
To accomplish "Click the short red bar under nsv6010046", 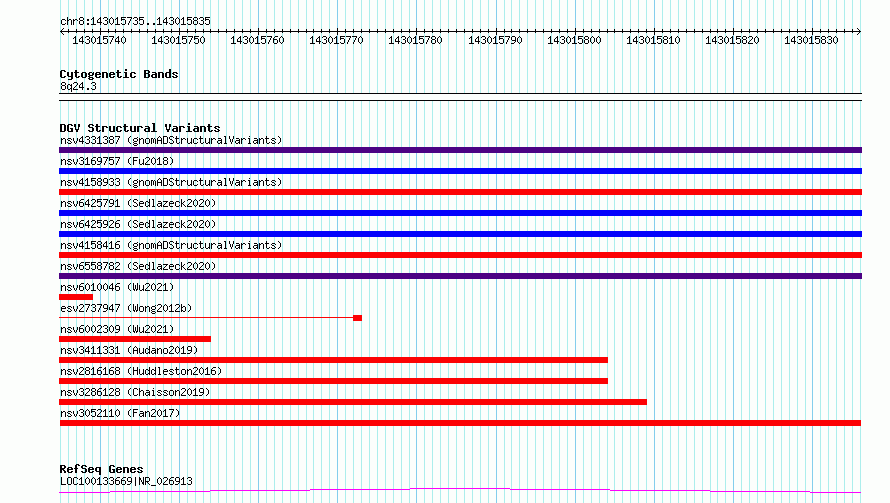I will point(76,297).
